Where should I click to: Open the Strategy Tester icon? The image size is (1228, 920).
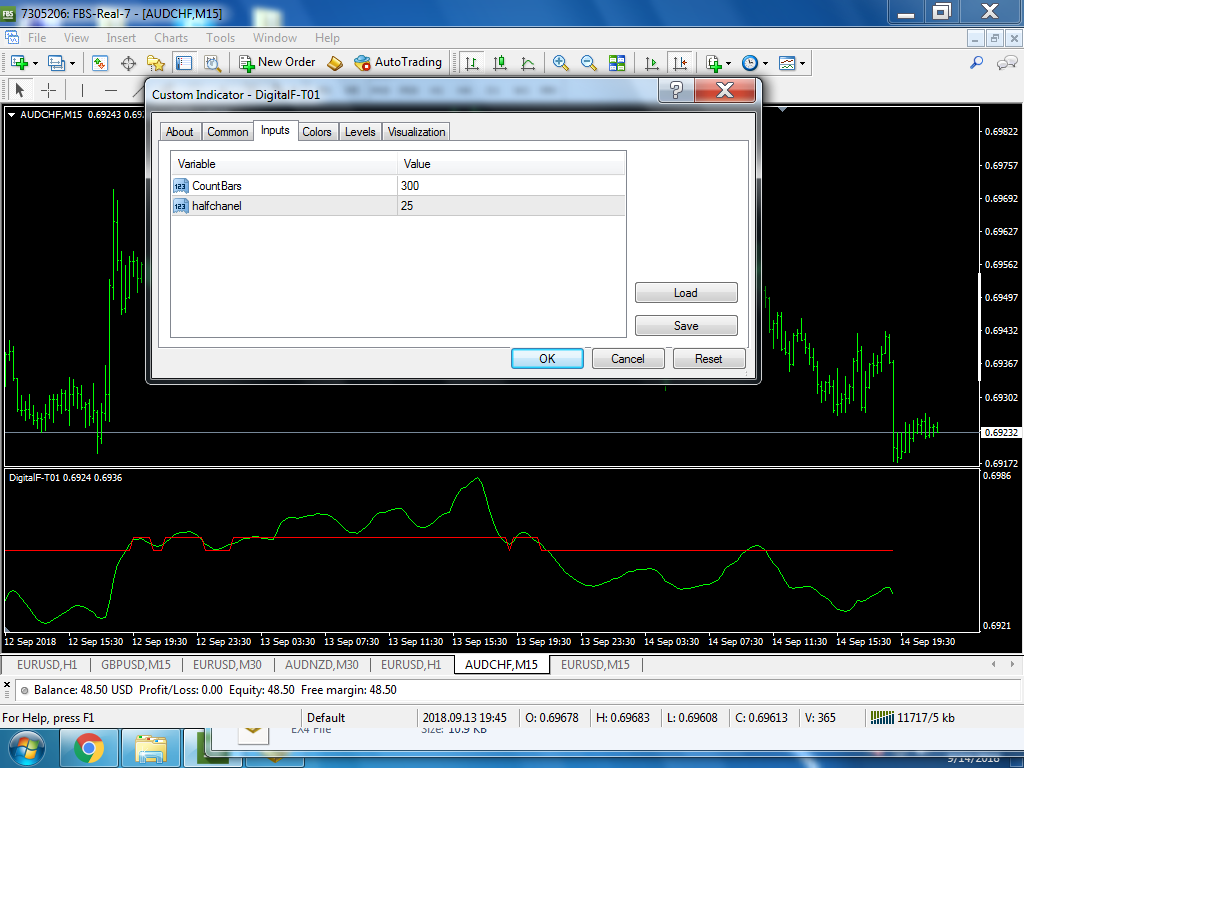[211, 62]
